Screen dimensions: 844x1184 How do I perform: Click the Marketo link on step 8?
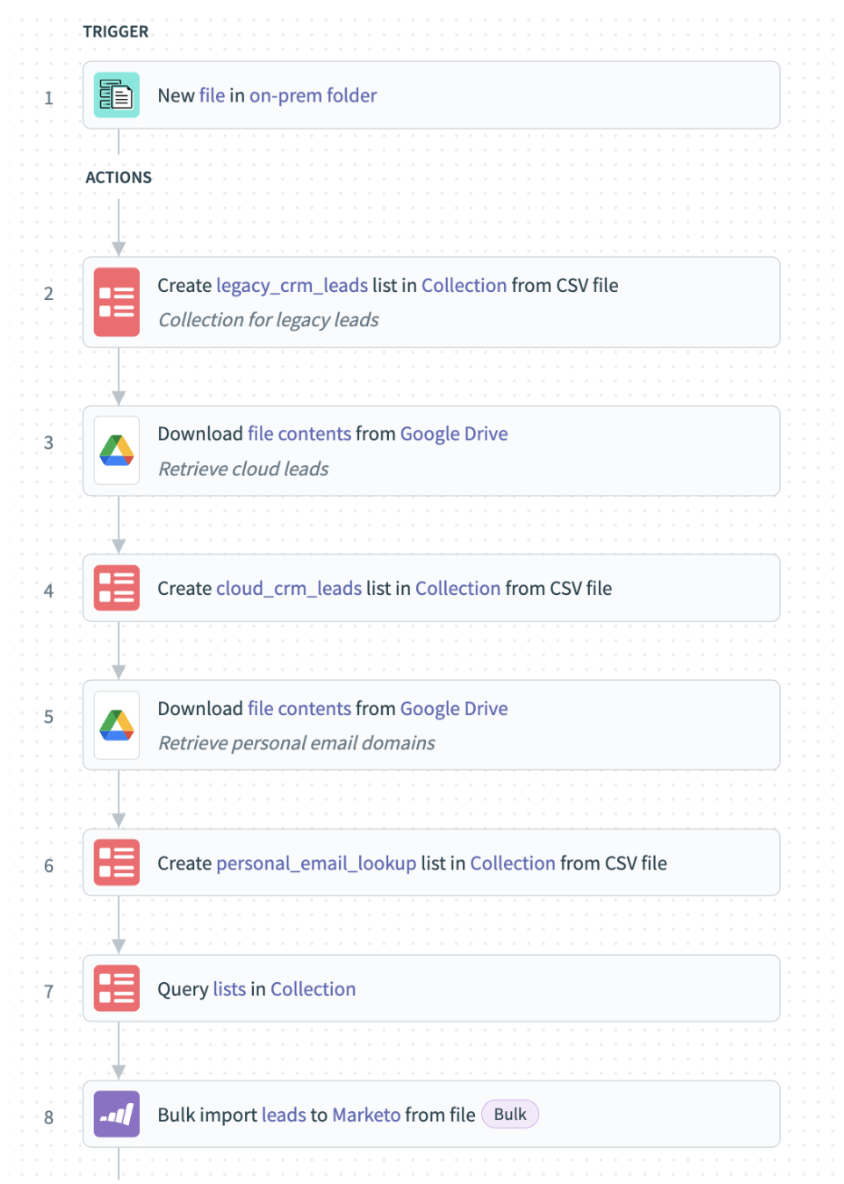(x=366, y=1113)
